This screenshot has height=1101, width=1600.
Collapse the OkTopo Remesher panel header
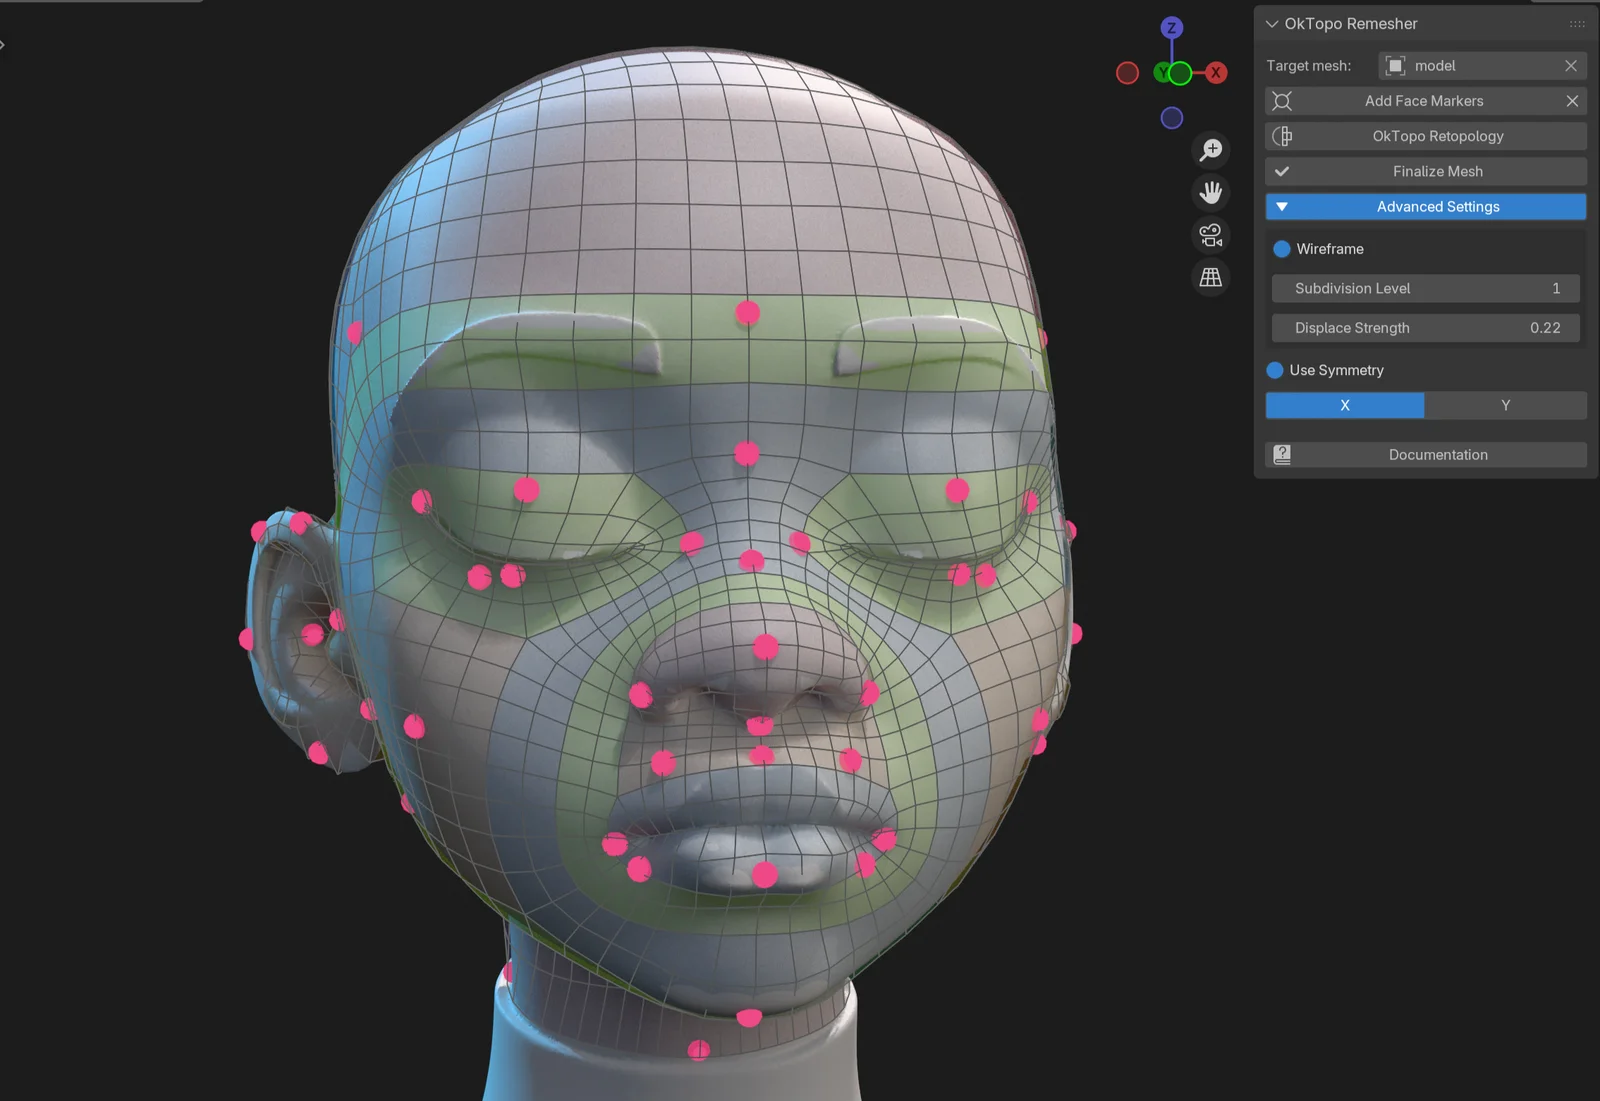(1272, 23)
